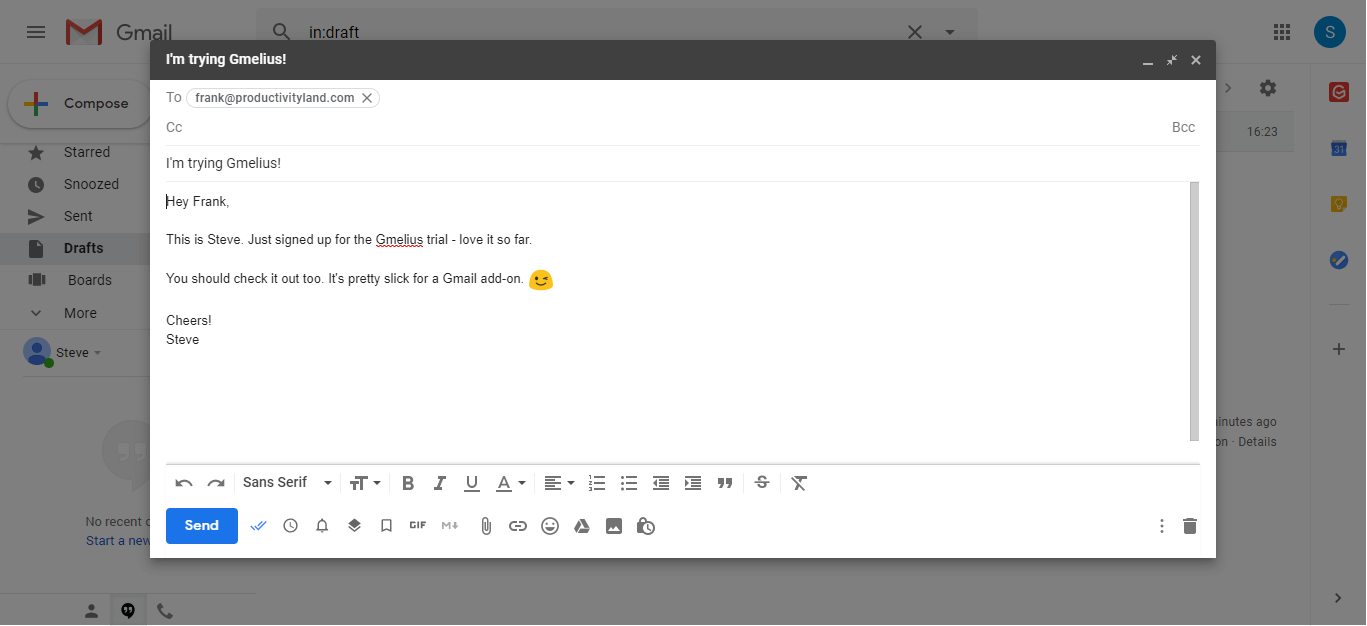Increase the indent

693,483
